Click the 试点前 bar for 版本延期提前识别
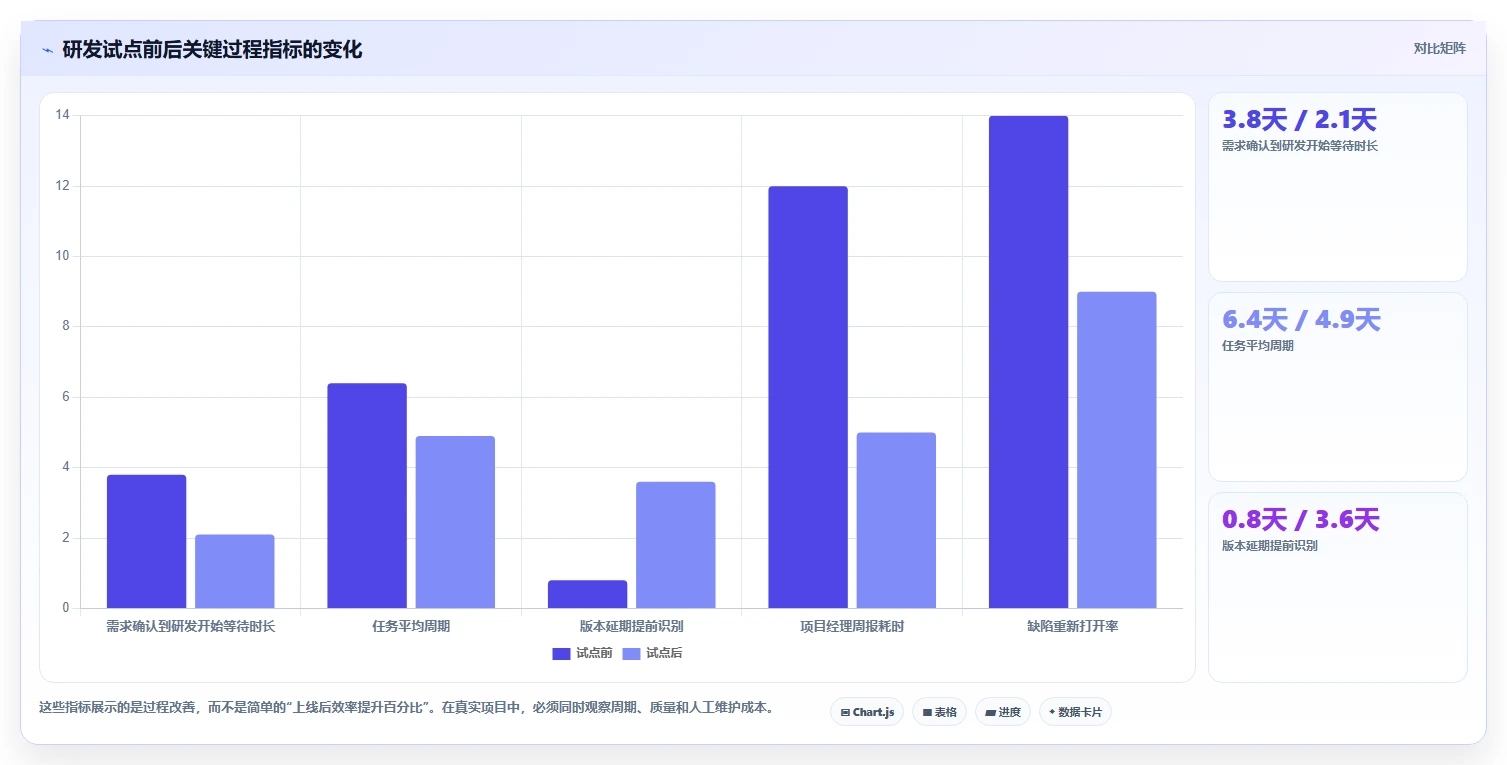 click(587, 594)
